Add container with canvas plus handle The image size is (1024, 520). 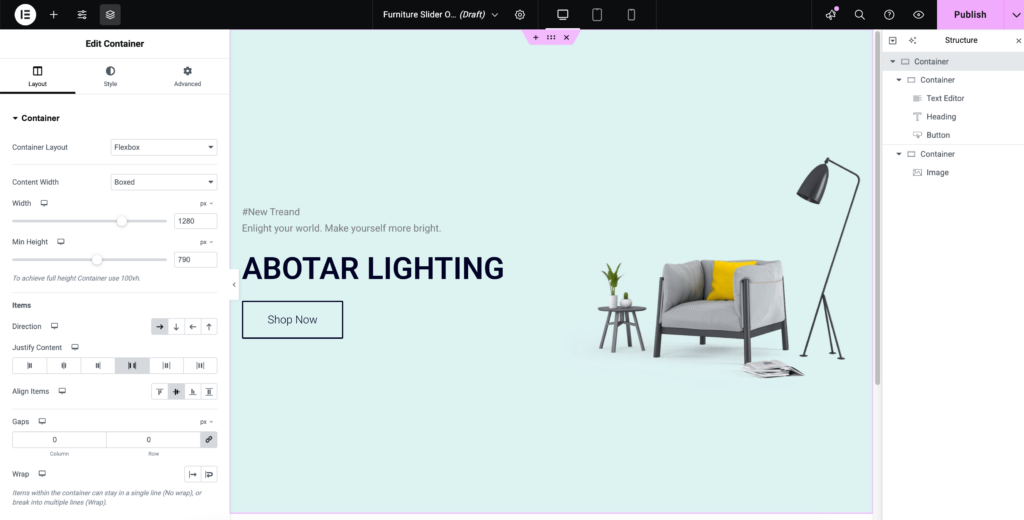tap(536, 37)
